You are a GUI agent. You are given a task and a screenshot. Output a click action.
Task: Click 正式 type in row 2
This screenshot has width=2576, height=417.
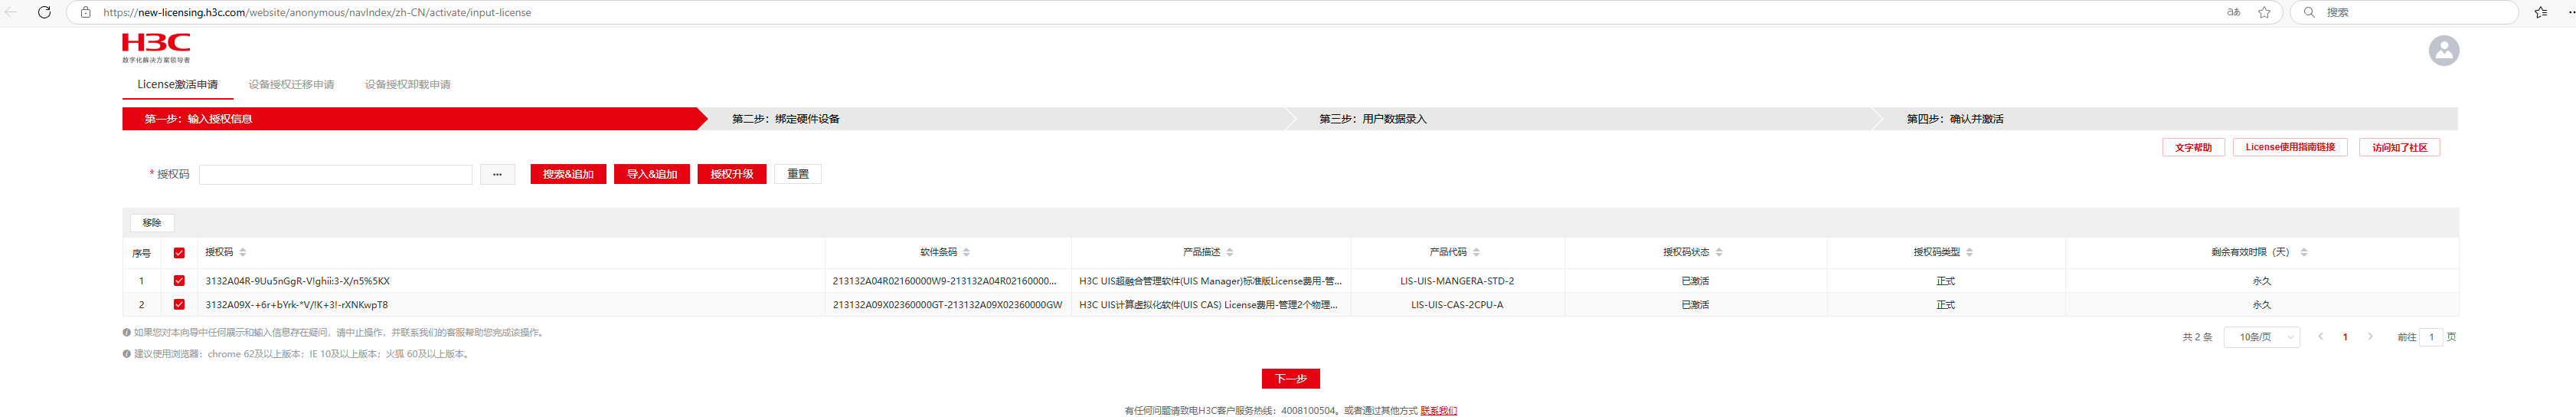(1945, 305)
